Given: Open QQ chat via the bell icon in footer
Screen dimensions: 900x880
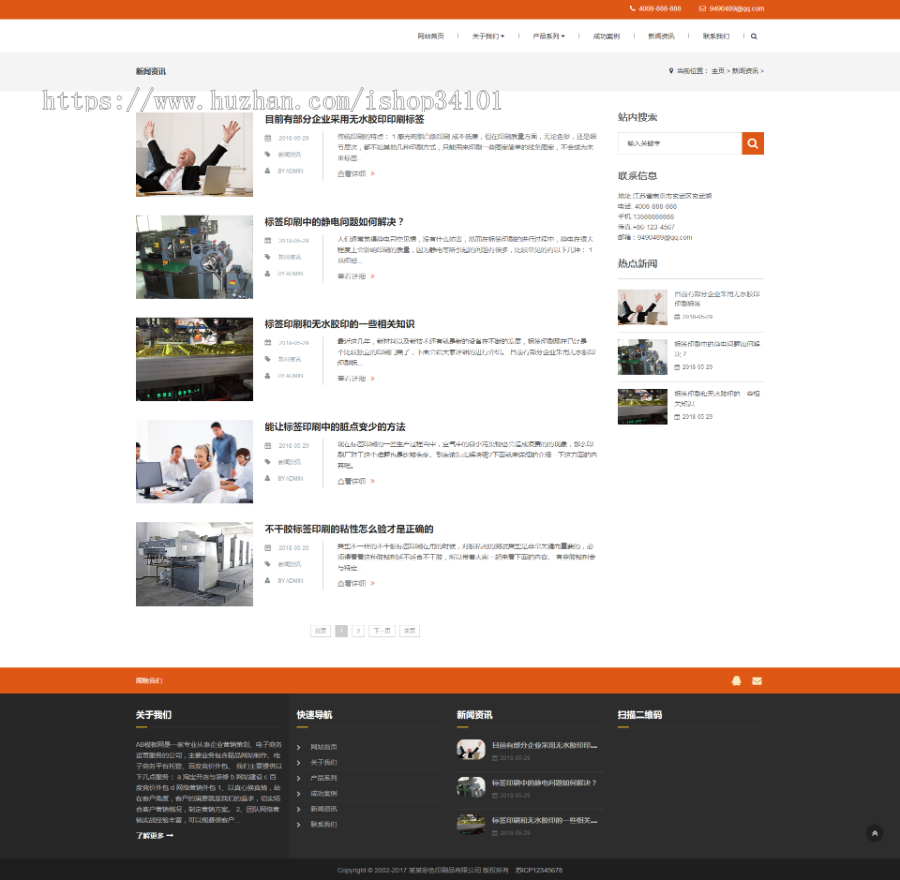Looking at the screenshot, I should (737, 680).
